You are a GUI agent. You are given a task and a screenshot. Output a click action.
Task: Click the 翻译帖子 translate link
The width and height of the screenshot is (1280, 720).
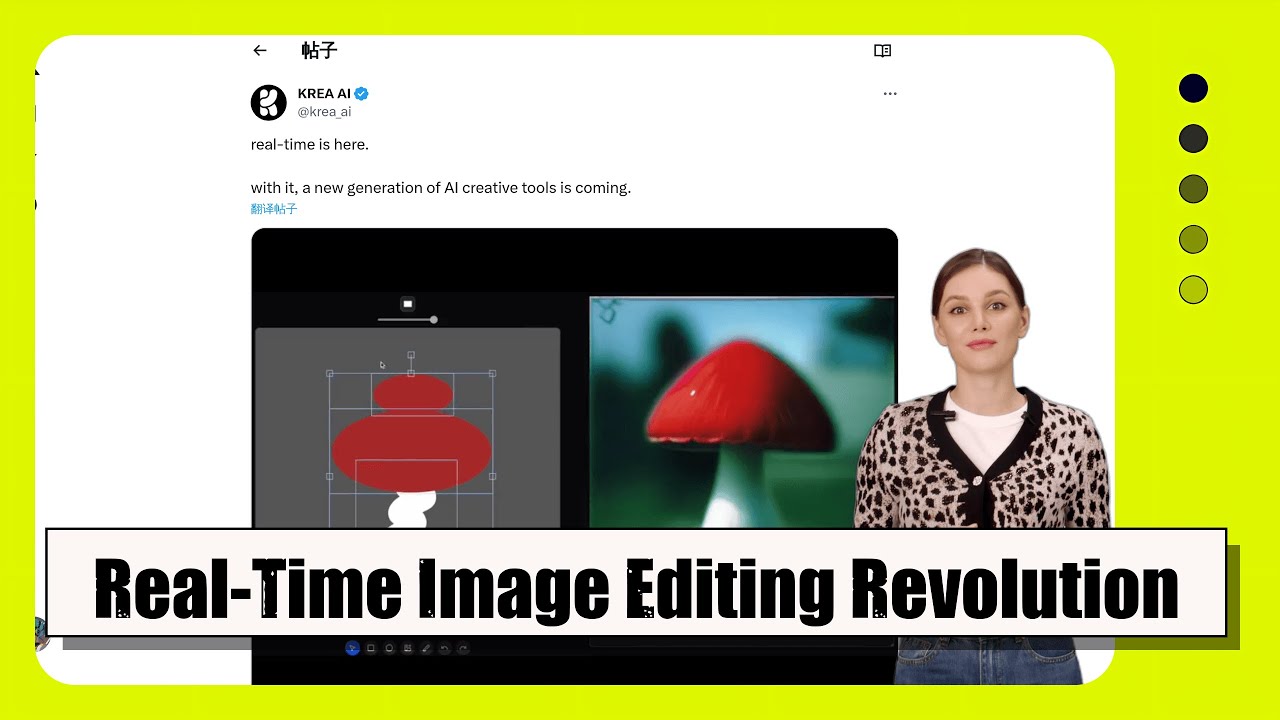click(x=274, y=209)
